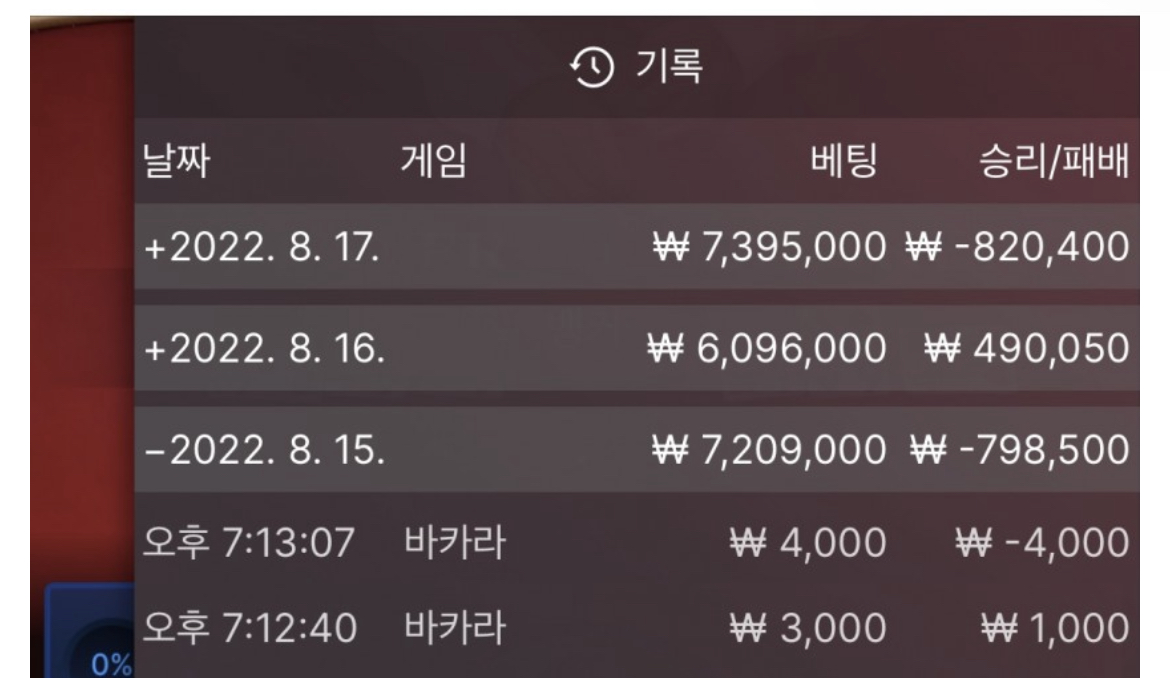Collapse the 2022. 8. 15. row
This screenshot has width=1170, height=678.
636,450
